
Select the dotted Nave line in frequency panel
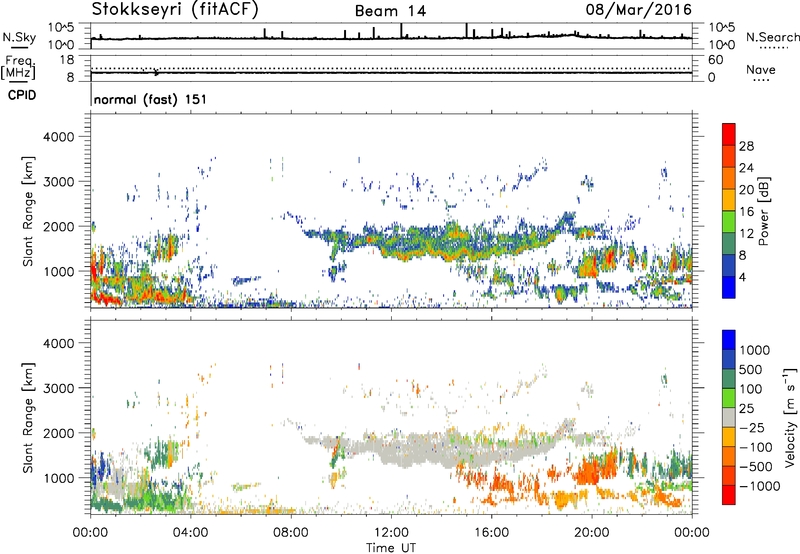point(391,68)
